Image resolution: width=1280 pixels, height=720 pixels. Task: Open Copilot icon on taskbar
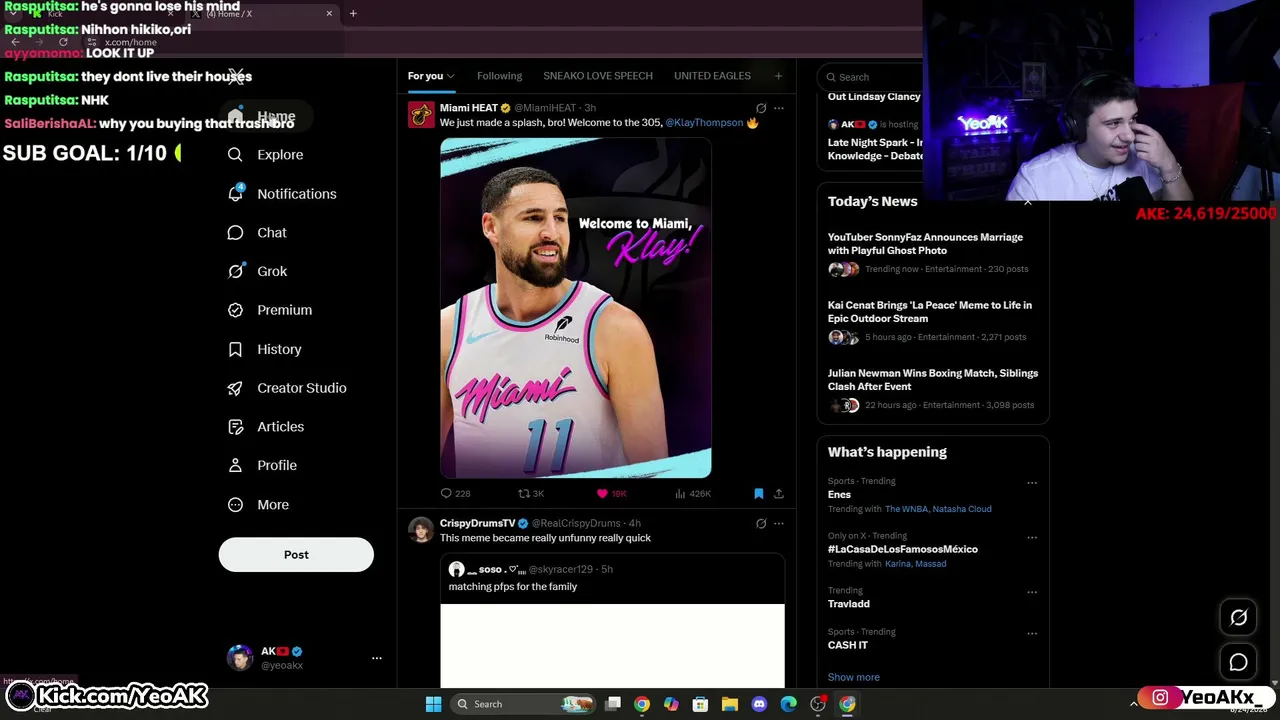pos(671,704)
